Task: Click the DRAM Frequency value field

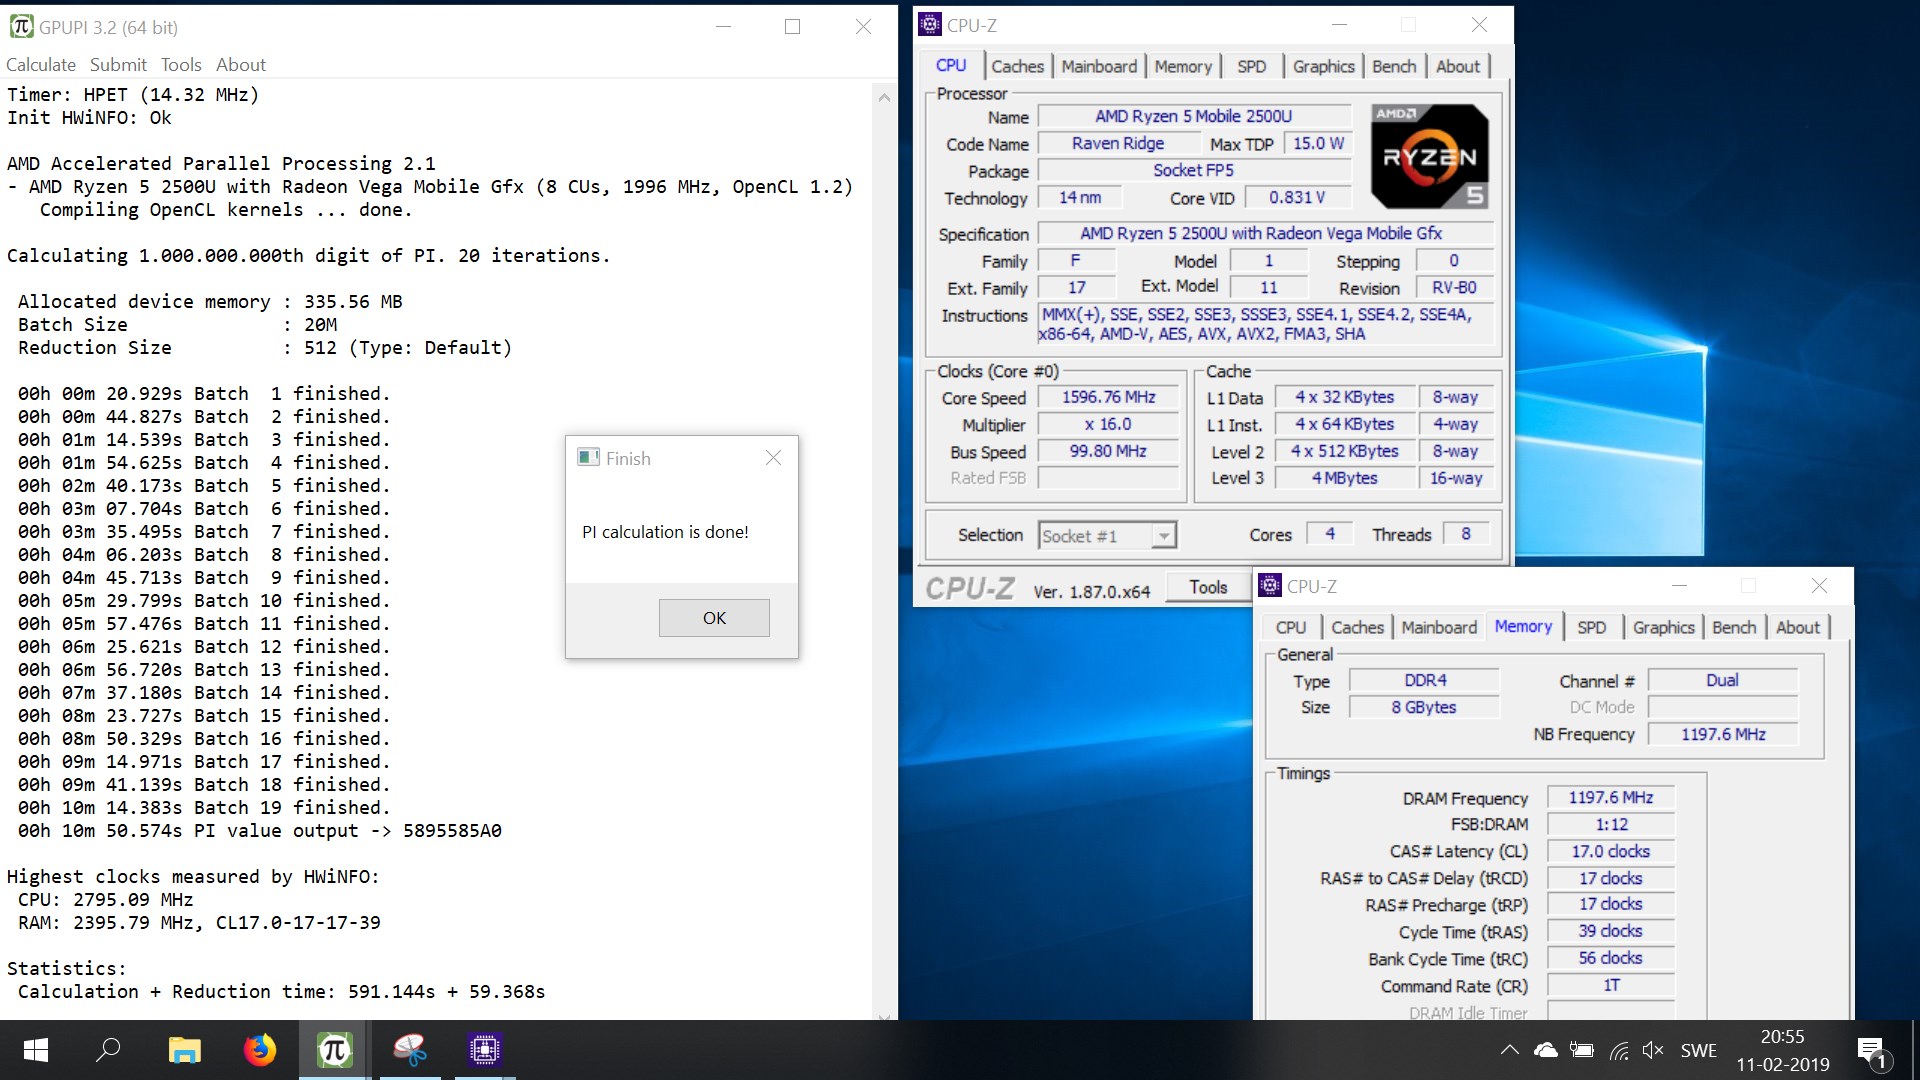Action: click(1610, 798)
